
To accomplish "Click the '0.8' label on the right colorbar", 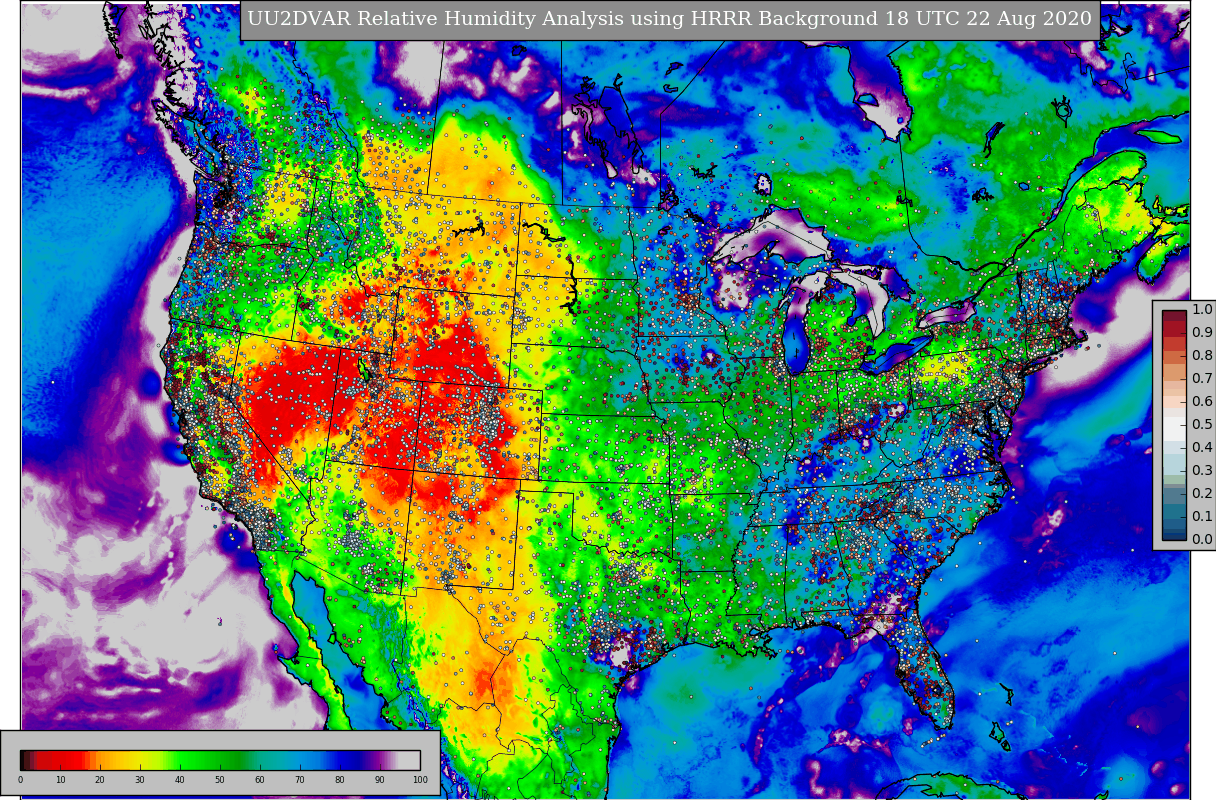I will (x=1202, y=355).
